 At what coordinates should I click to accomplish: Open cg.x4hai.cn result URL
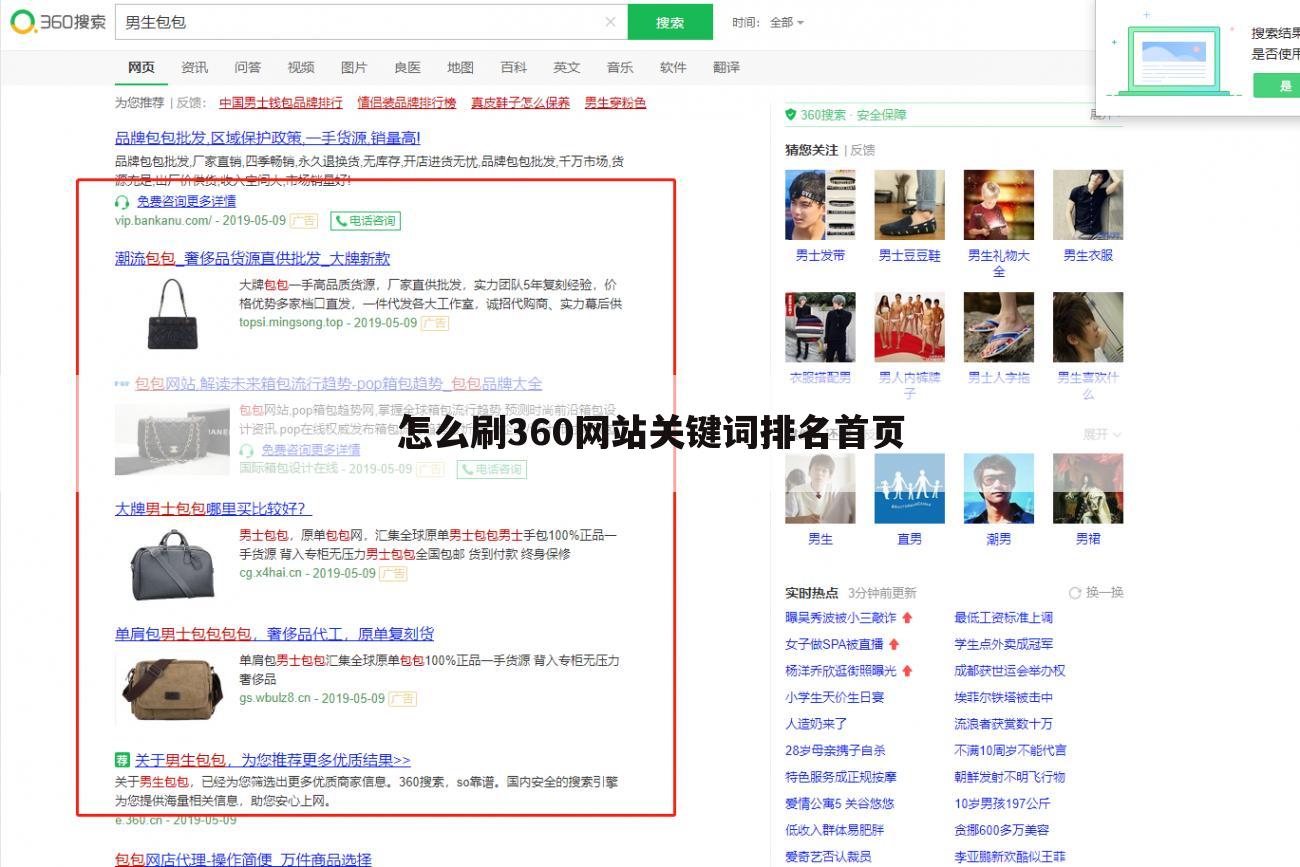[x=269, y=573]
